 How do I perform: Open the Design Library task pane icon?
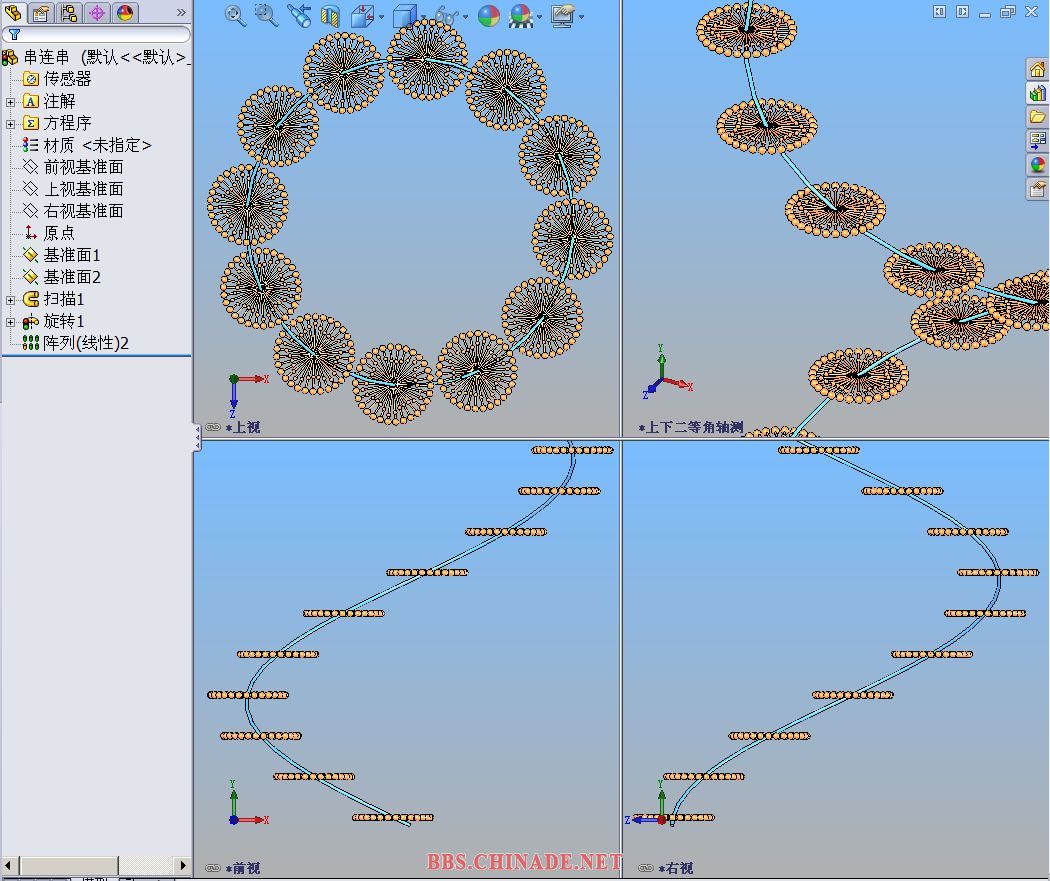[x=1037, y=93]
